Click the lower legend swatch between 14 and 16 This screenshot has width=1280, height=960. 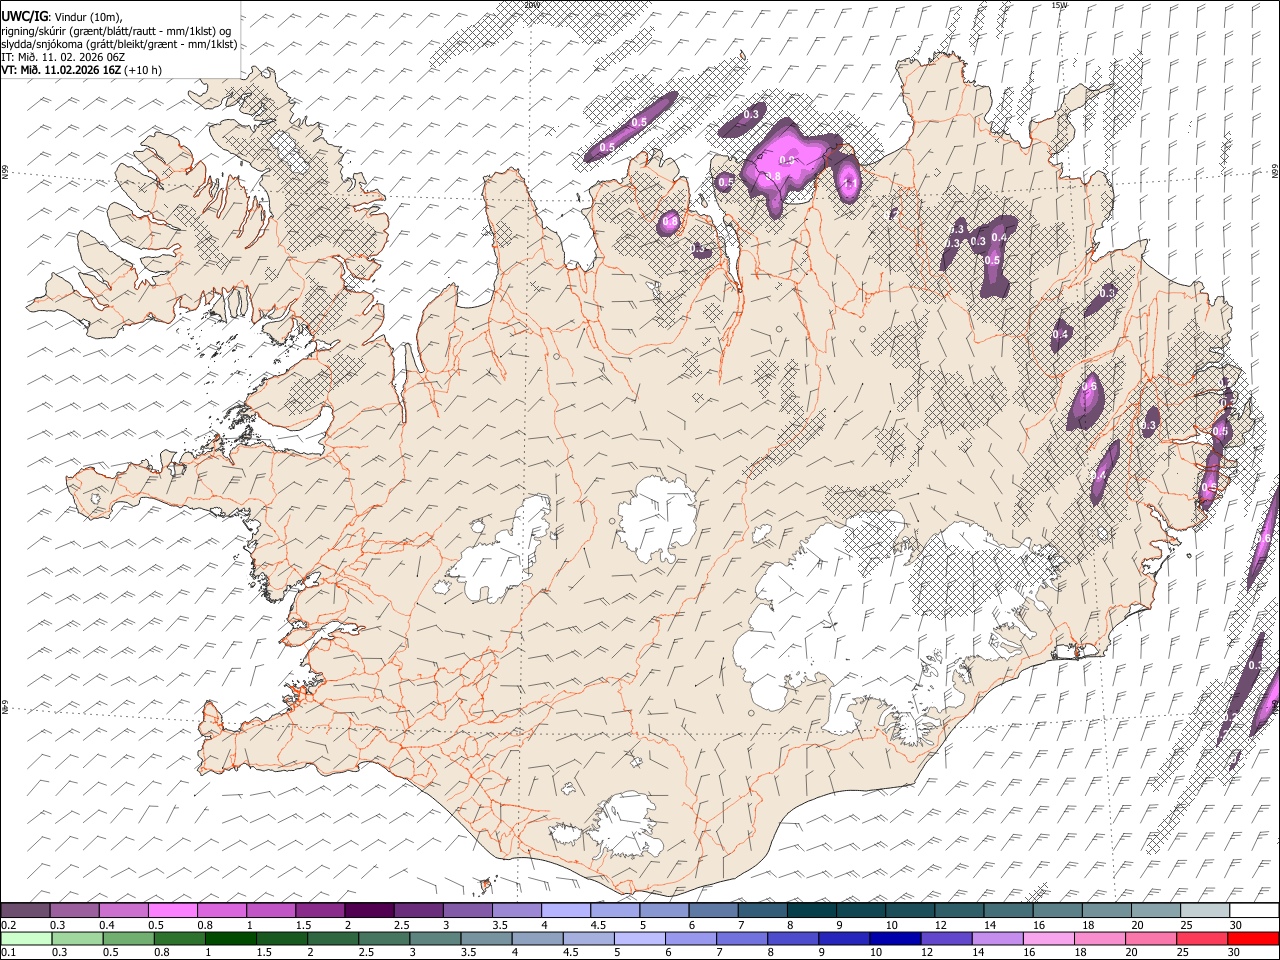click(997, 938)
